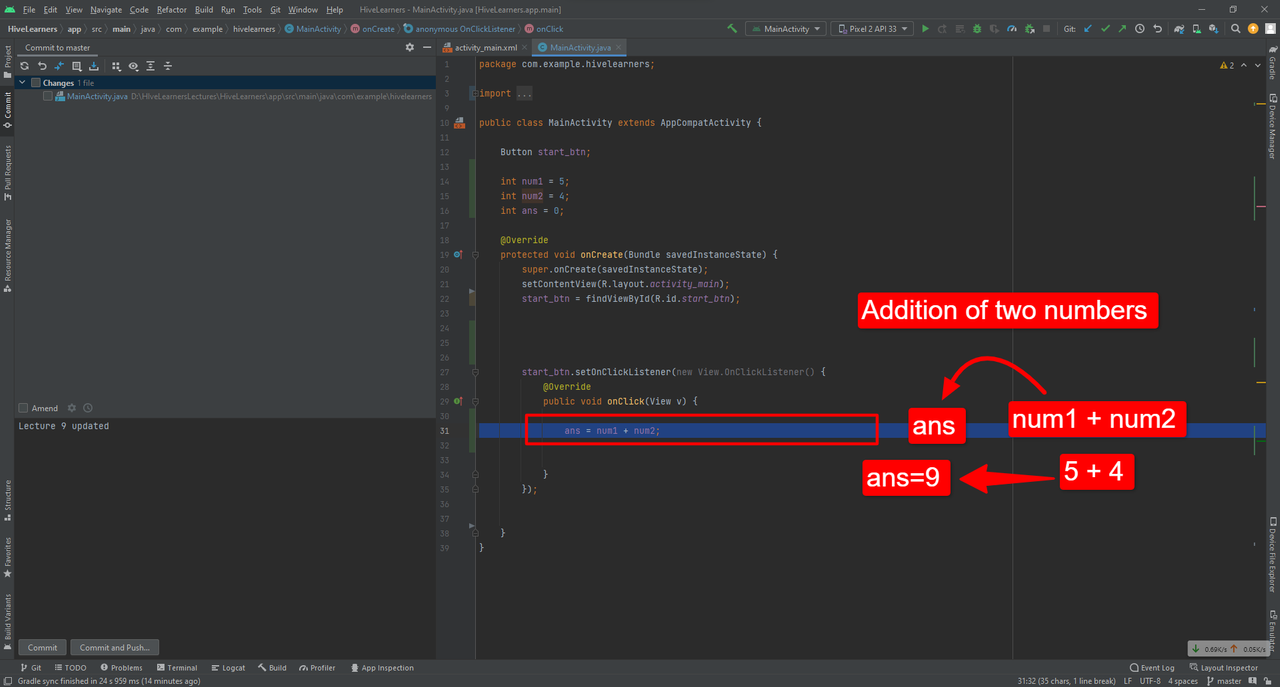Image resolution: width=1280 pixels, height=687 pixels.
Task: Click the Commit and Push button
Action: (115, 647)
